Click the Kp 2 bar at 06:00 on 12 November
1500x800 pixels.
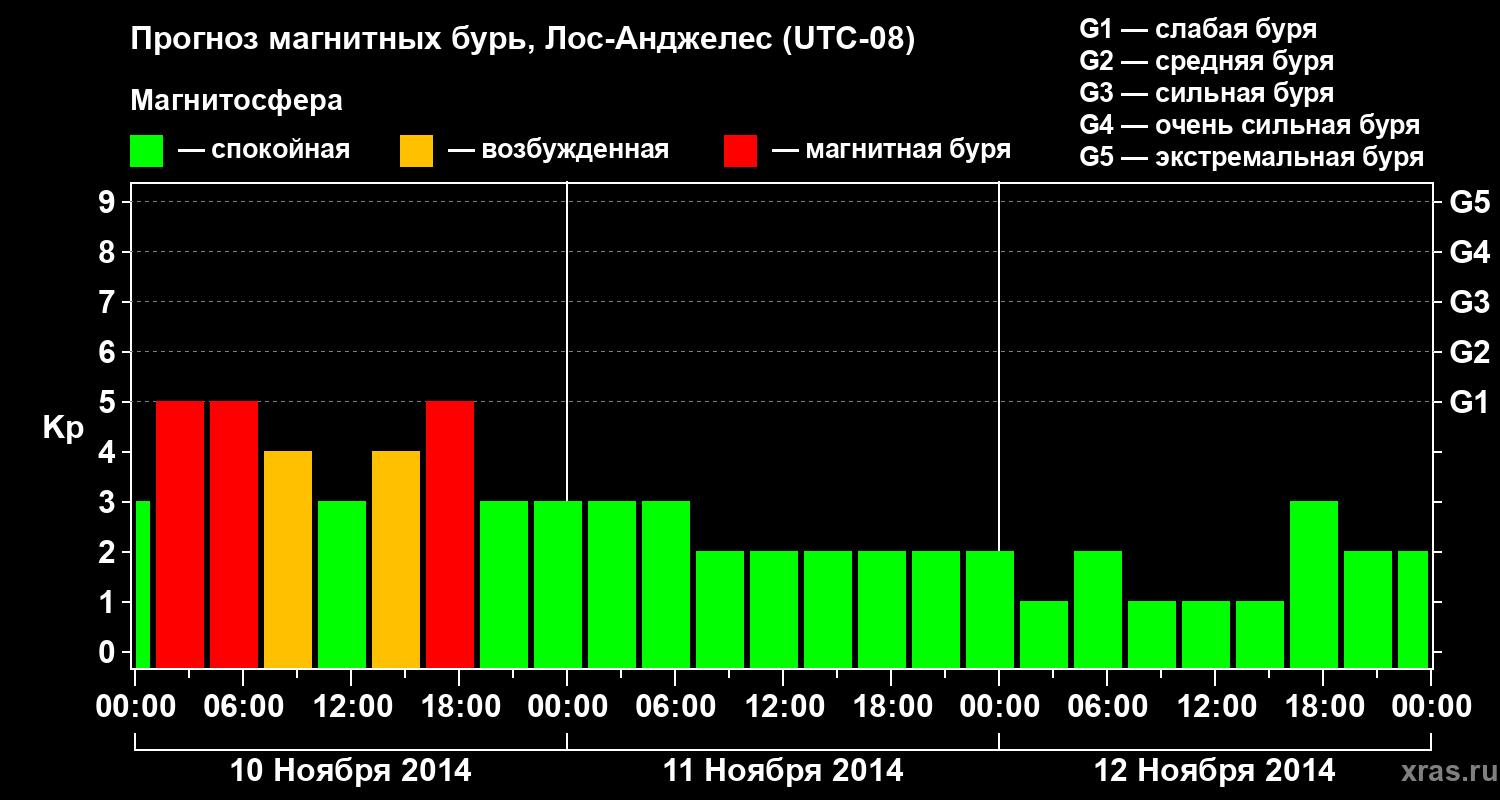pos(1098,609)
